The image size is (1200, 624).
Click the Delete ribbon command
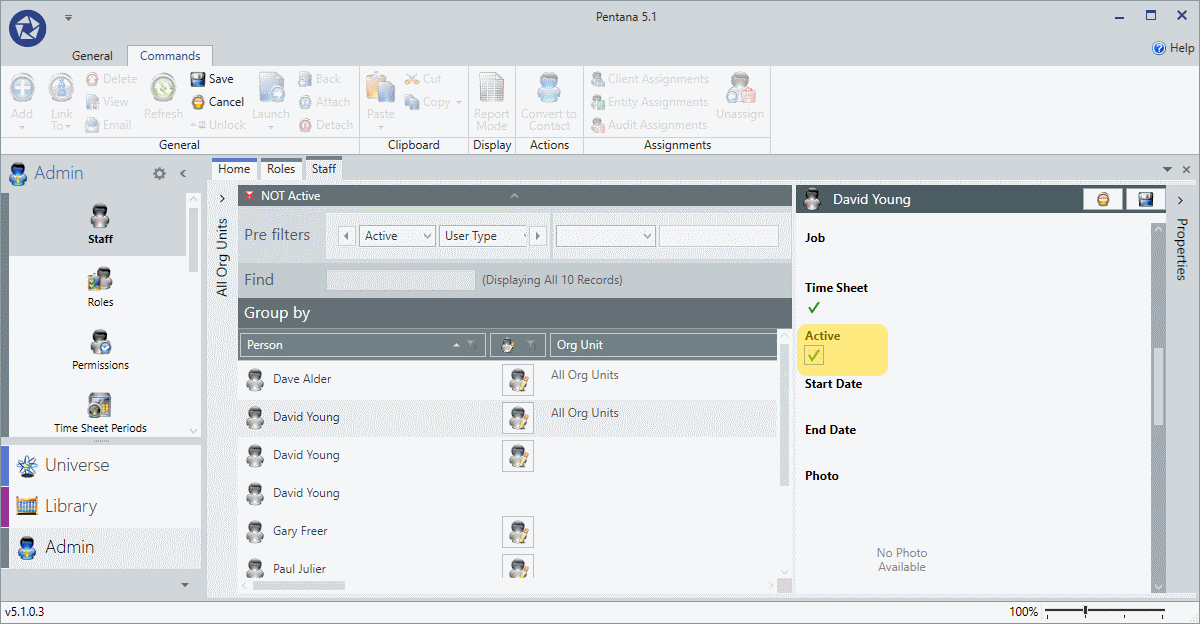(x=111, y=79)
